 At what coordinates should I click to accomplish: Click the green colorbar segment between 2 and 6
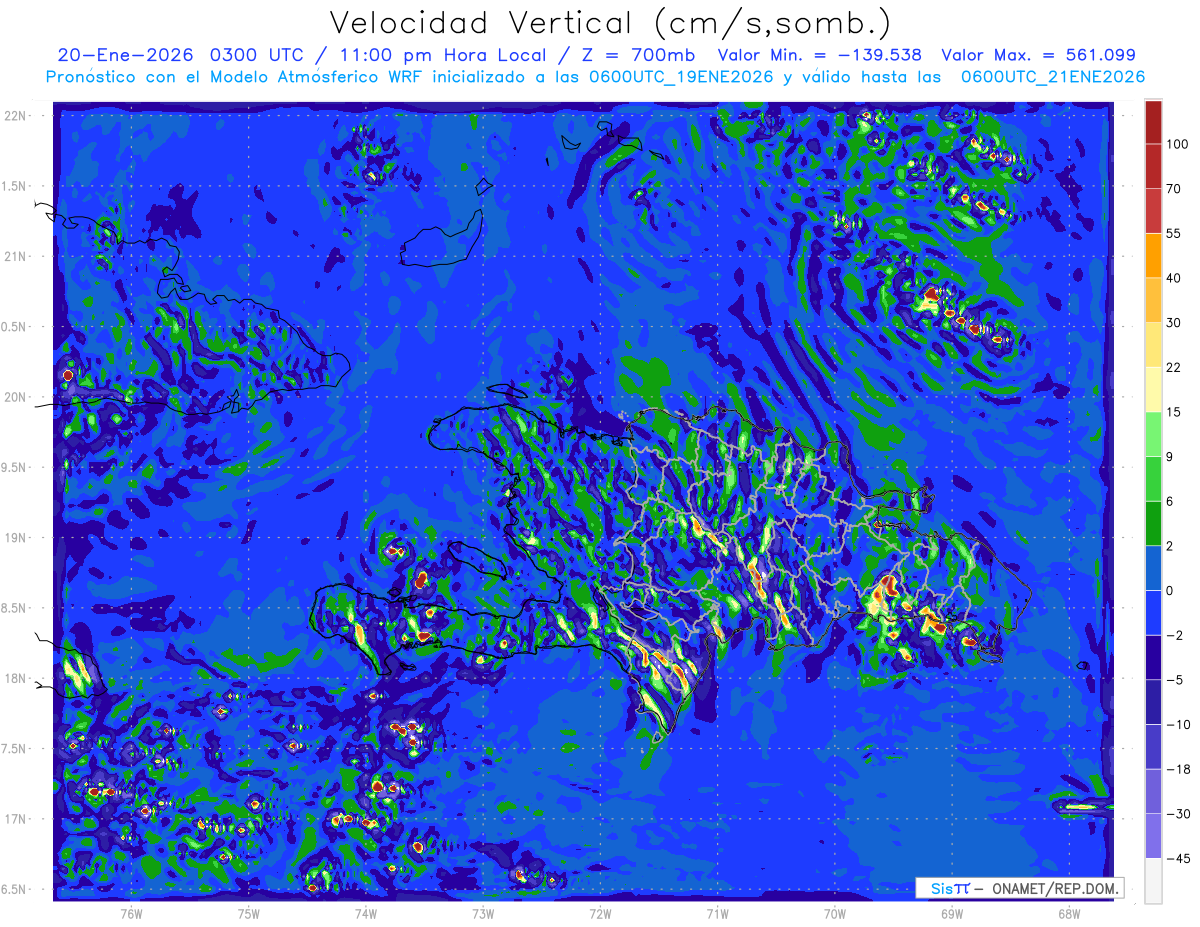point(1153,523)
